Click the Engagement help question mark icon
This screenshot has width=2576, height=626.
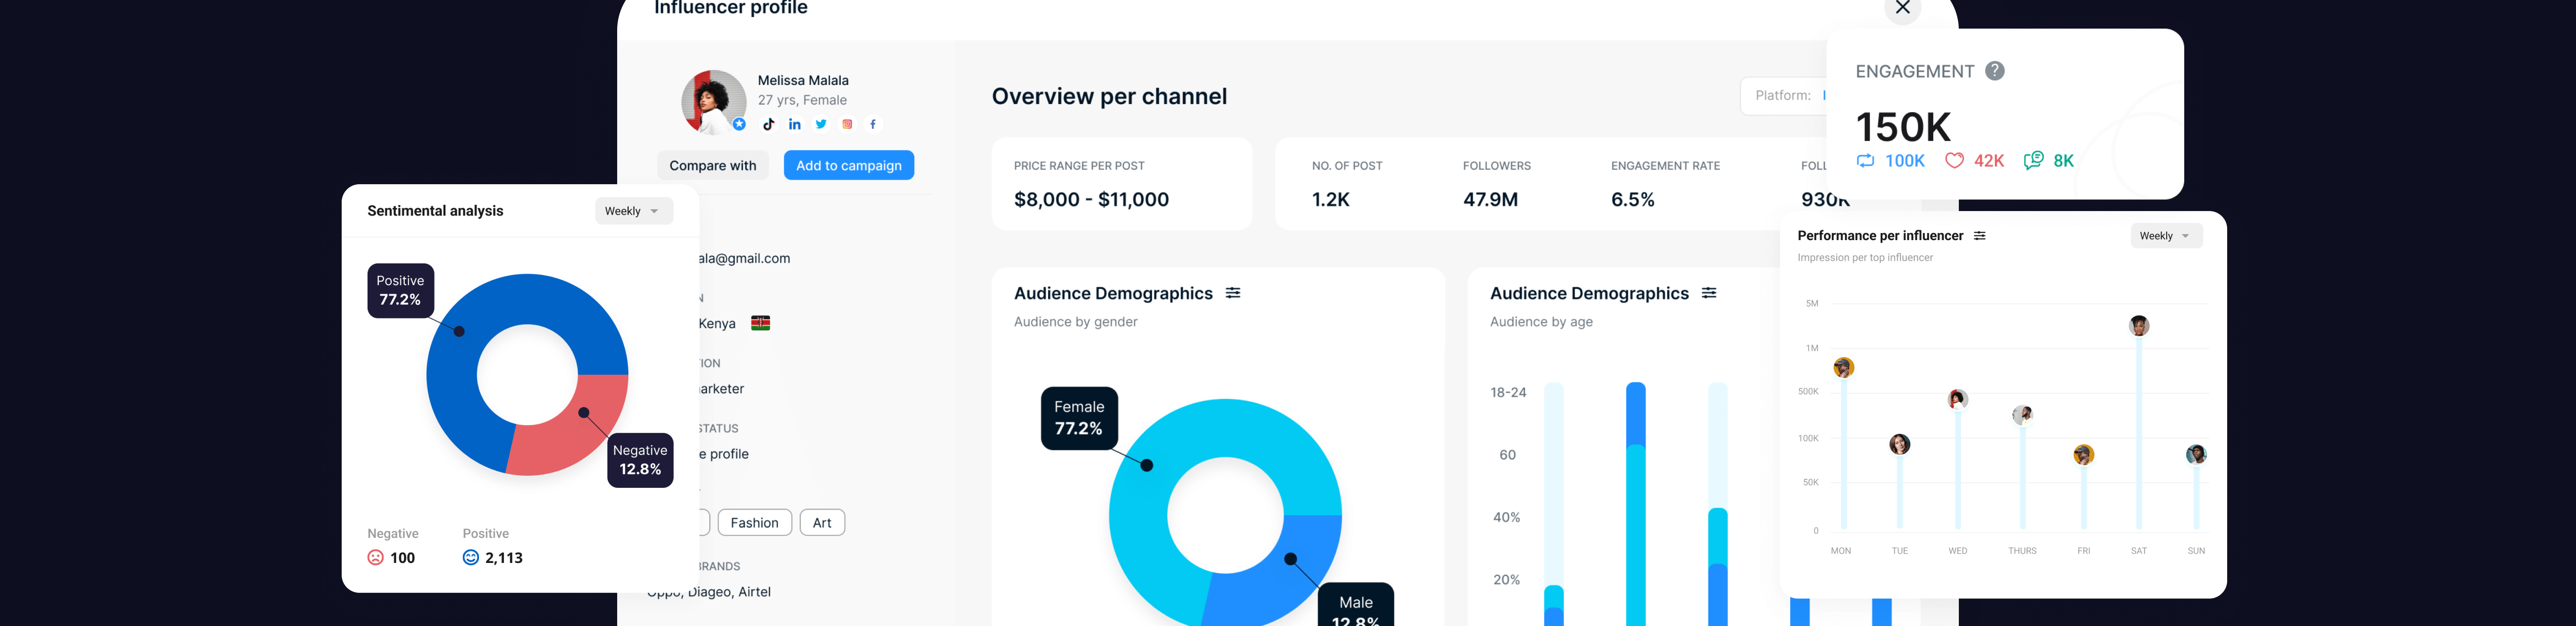click(1995, 71)
